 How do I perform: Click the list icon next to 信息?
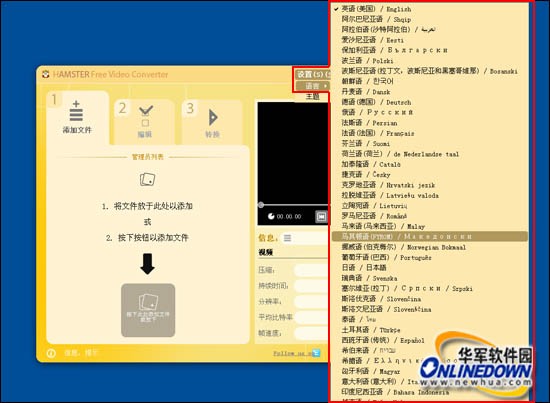[x=287, y=238]
